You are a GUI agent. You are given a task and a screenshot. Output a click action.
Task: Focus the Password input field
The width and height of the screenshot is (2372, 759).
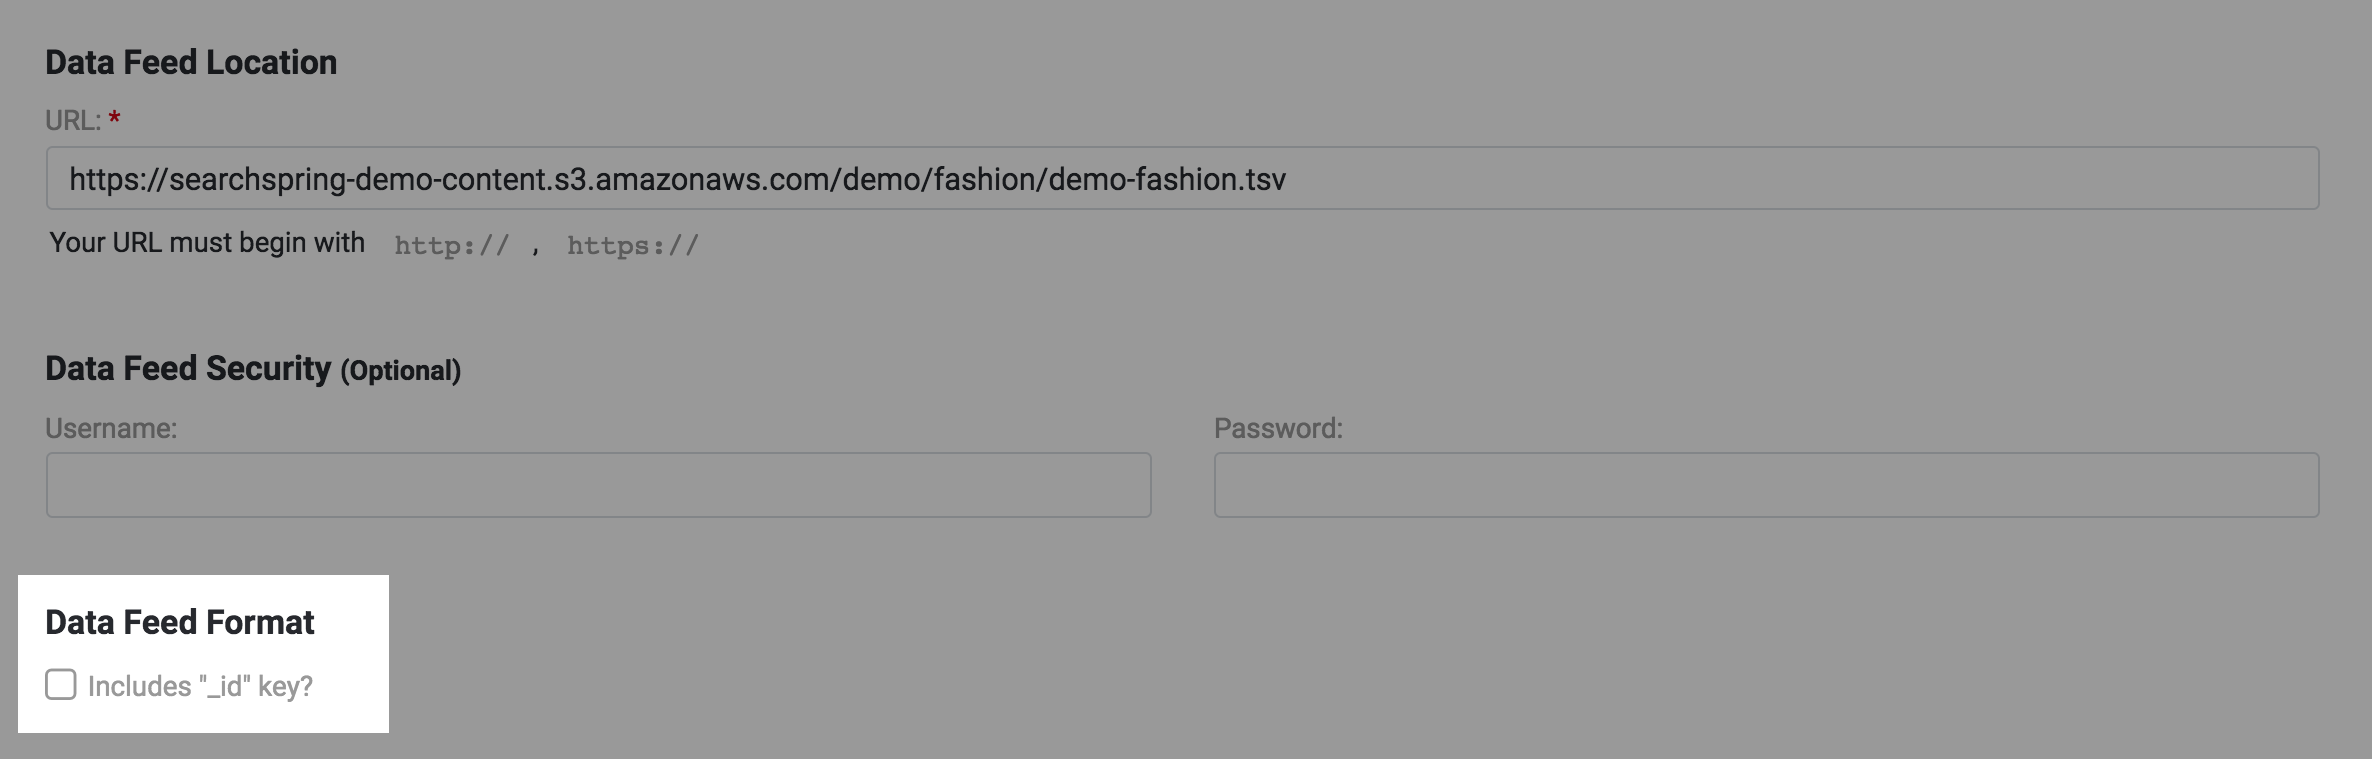tap(1765, 485)
